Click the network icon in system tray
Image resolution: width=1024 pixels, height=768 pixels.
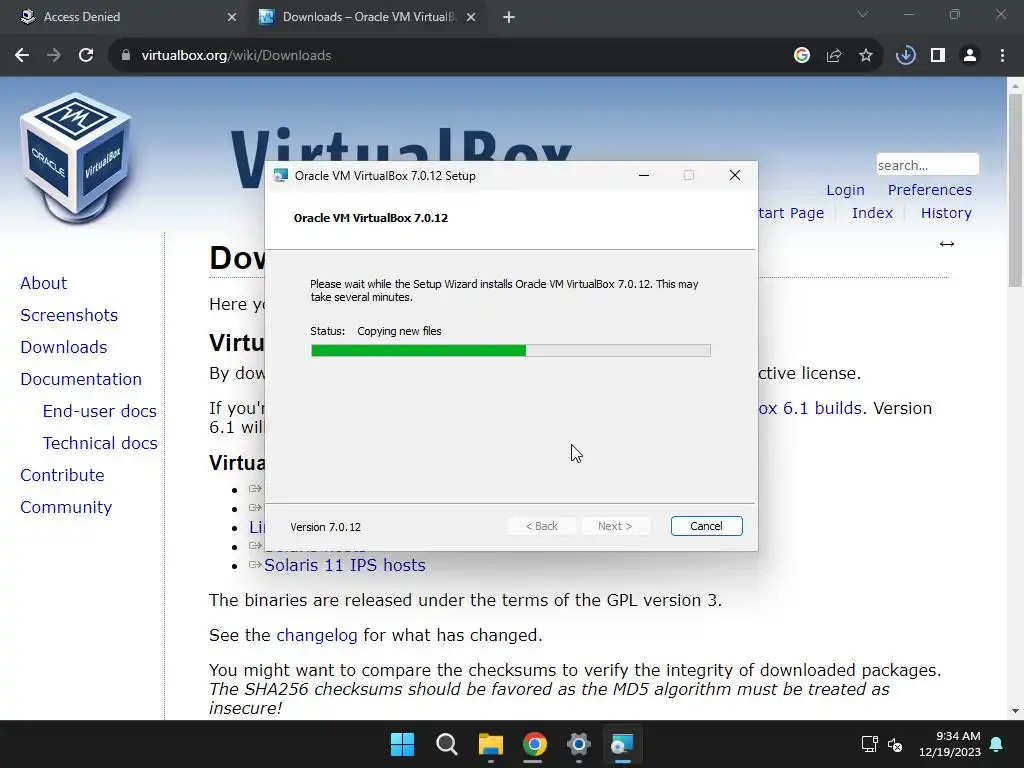point(869,744)
